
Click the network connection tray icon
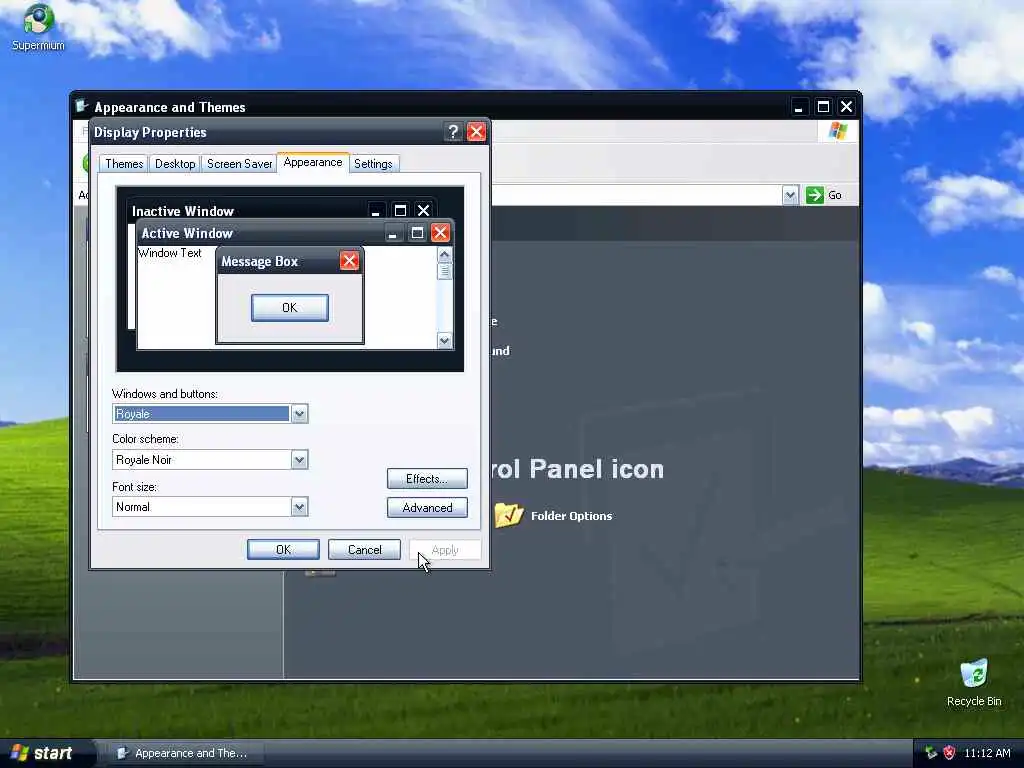[x=931, y=753]
